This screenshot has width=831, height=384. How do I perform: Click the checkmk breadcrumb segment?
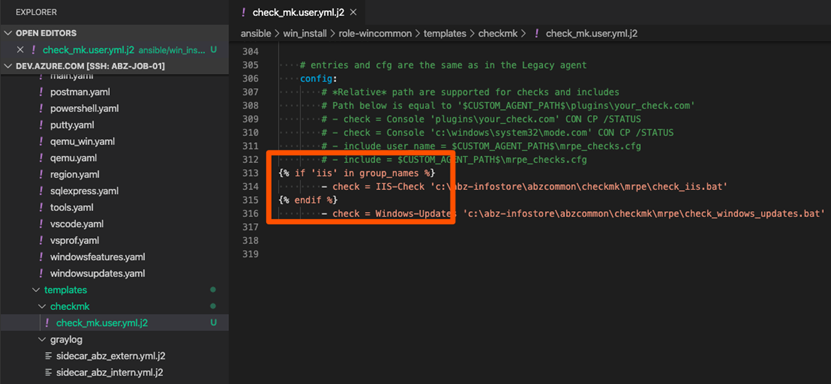click(499, 33)
